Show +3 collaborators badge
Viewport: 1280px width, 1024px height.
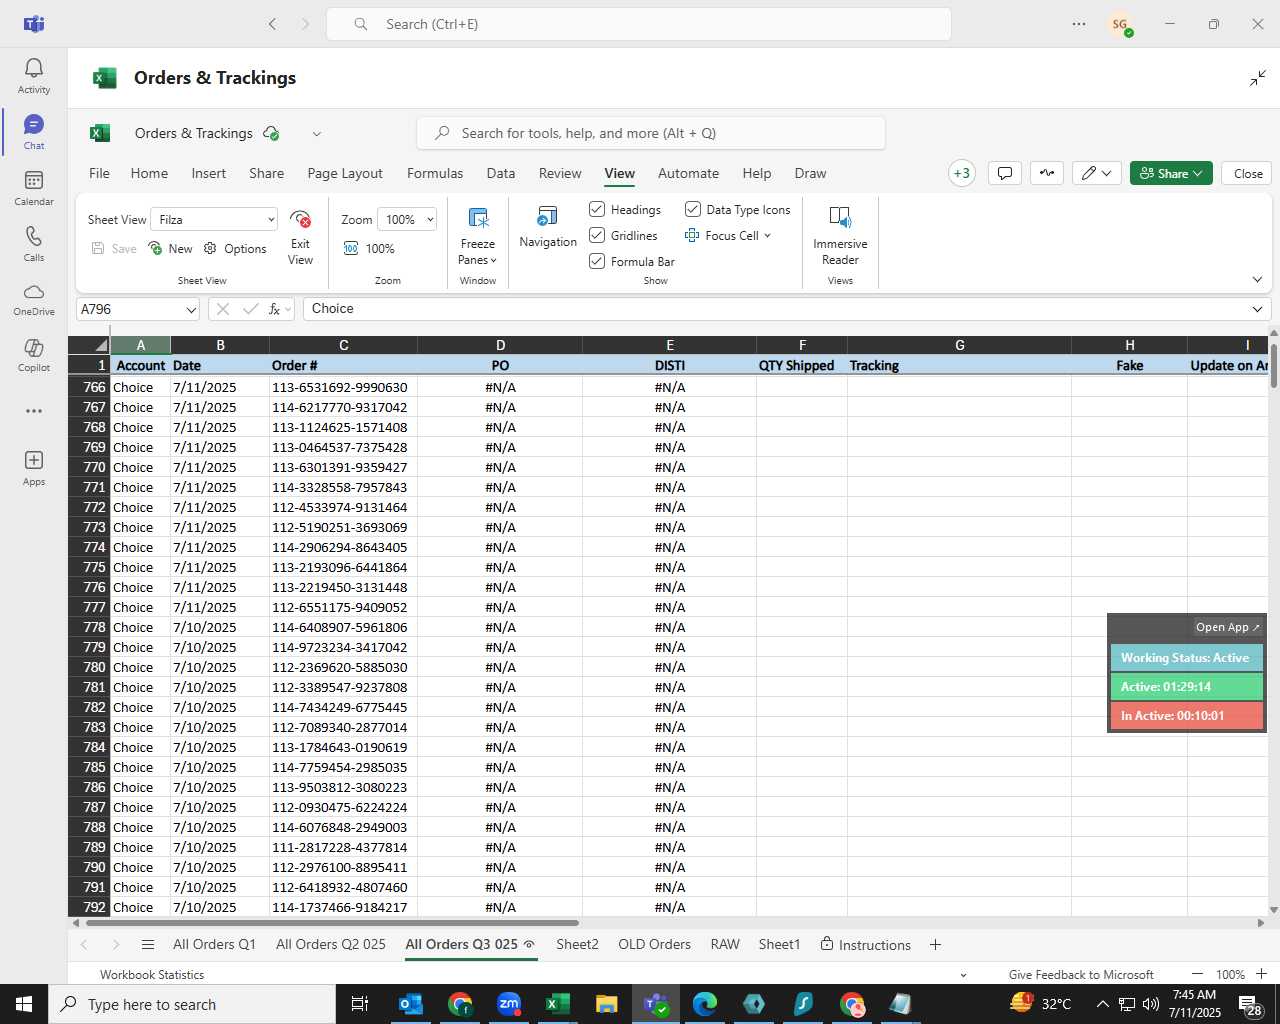[x=961, y=173]
